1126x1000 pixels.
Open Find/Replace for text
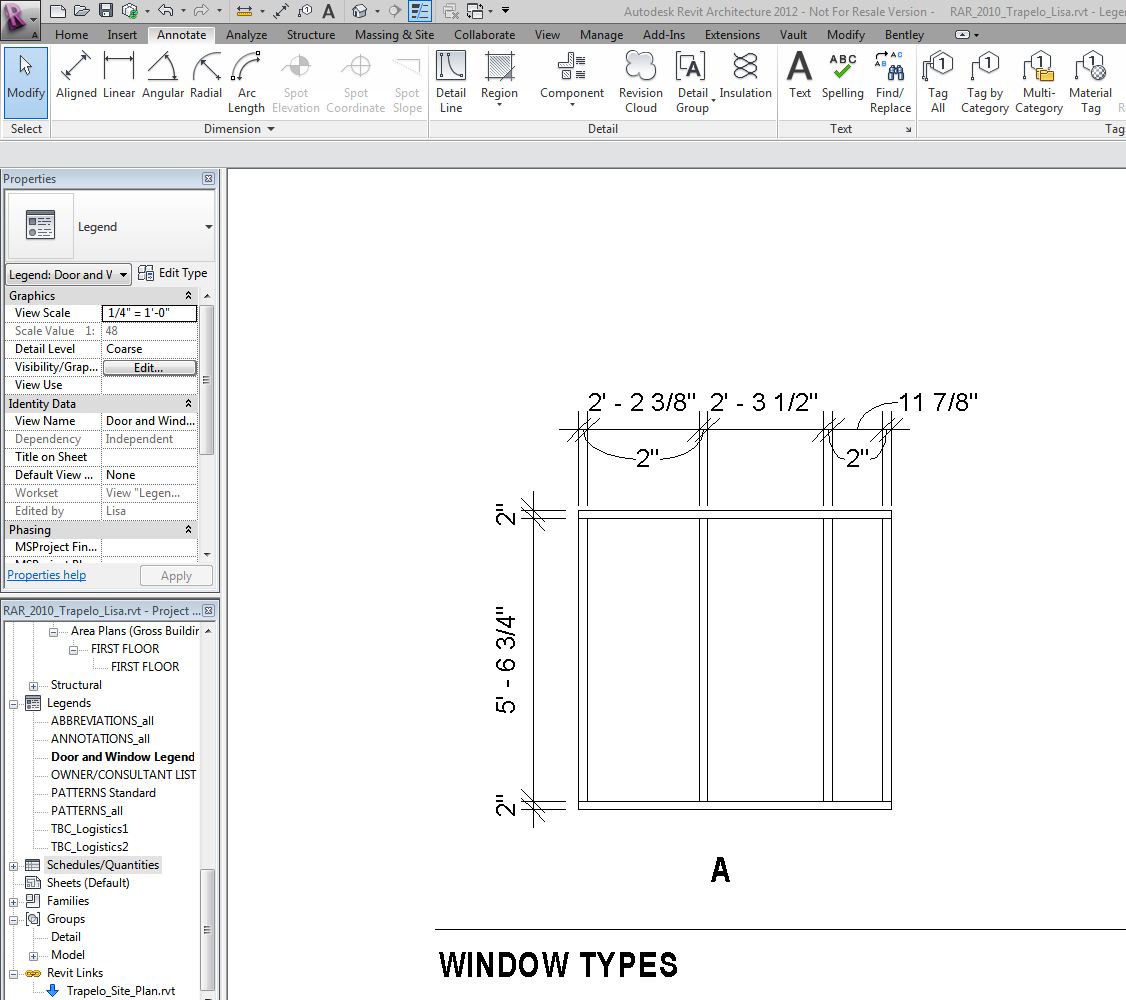(890, 80)
